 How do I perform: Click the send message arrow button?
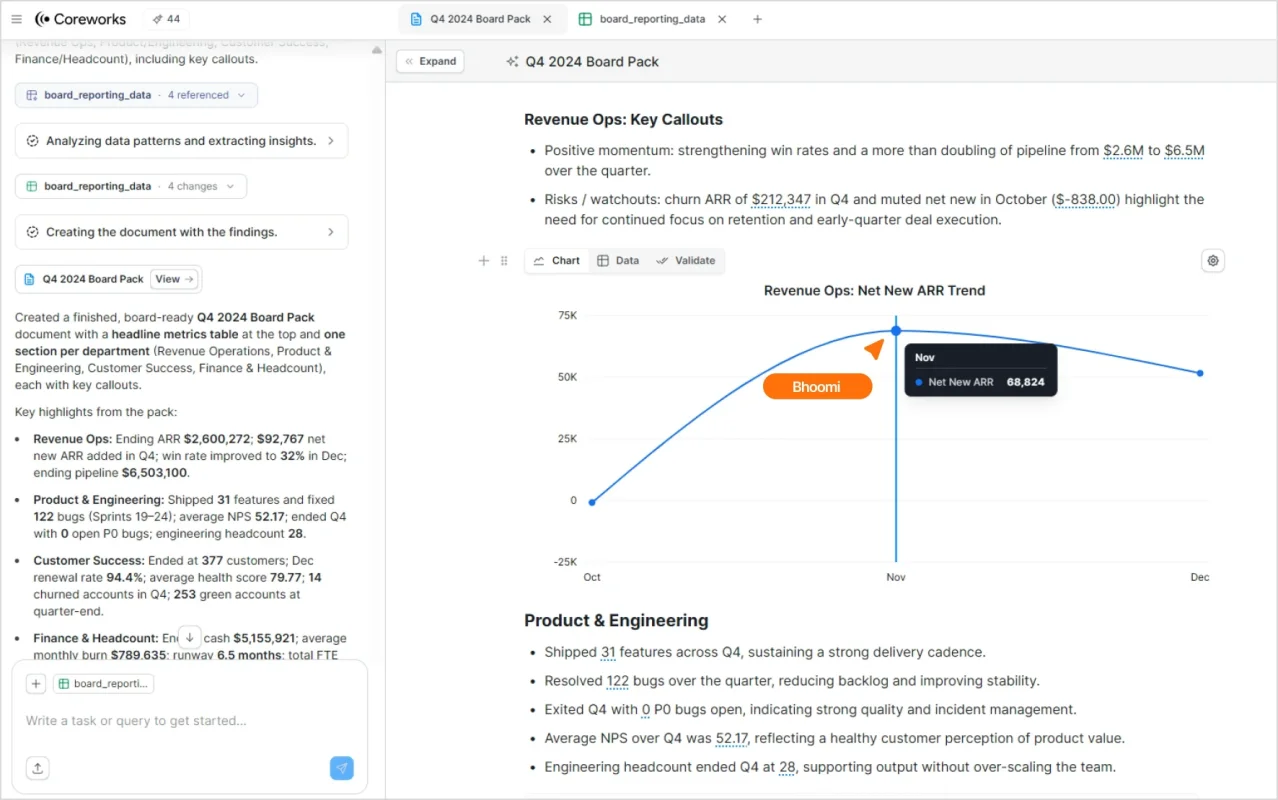(x=341, y=768)
